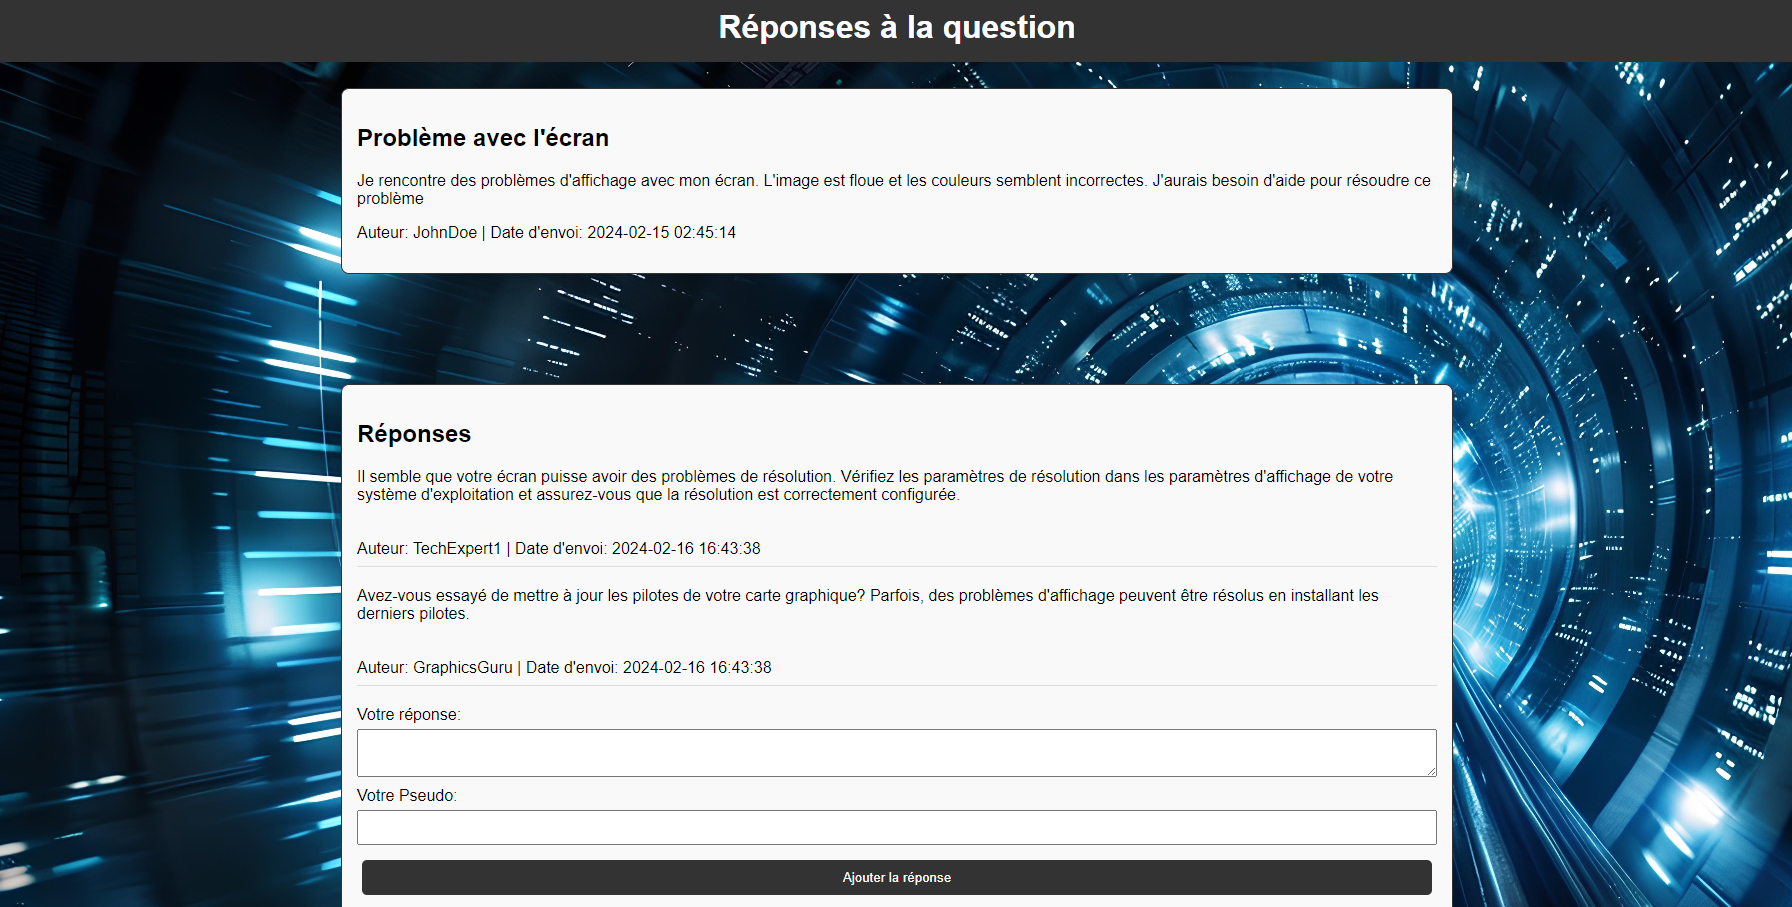The width and height of the screenshot is (1792, 907).
Task: Click the page header "Réponses à la question"
Action: (x=896, y=27)
